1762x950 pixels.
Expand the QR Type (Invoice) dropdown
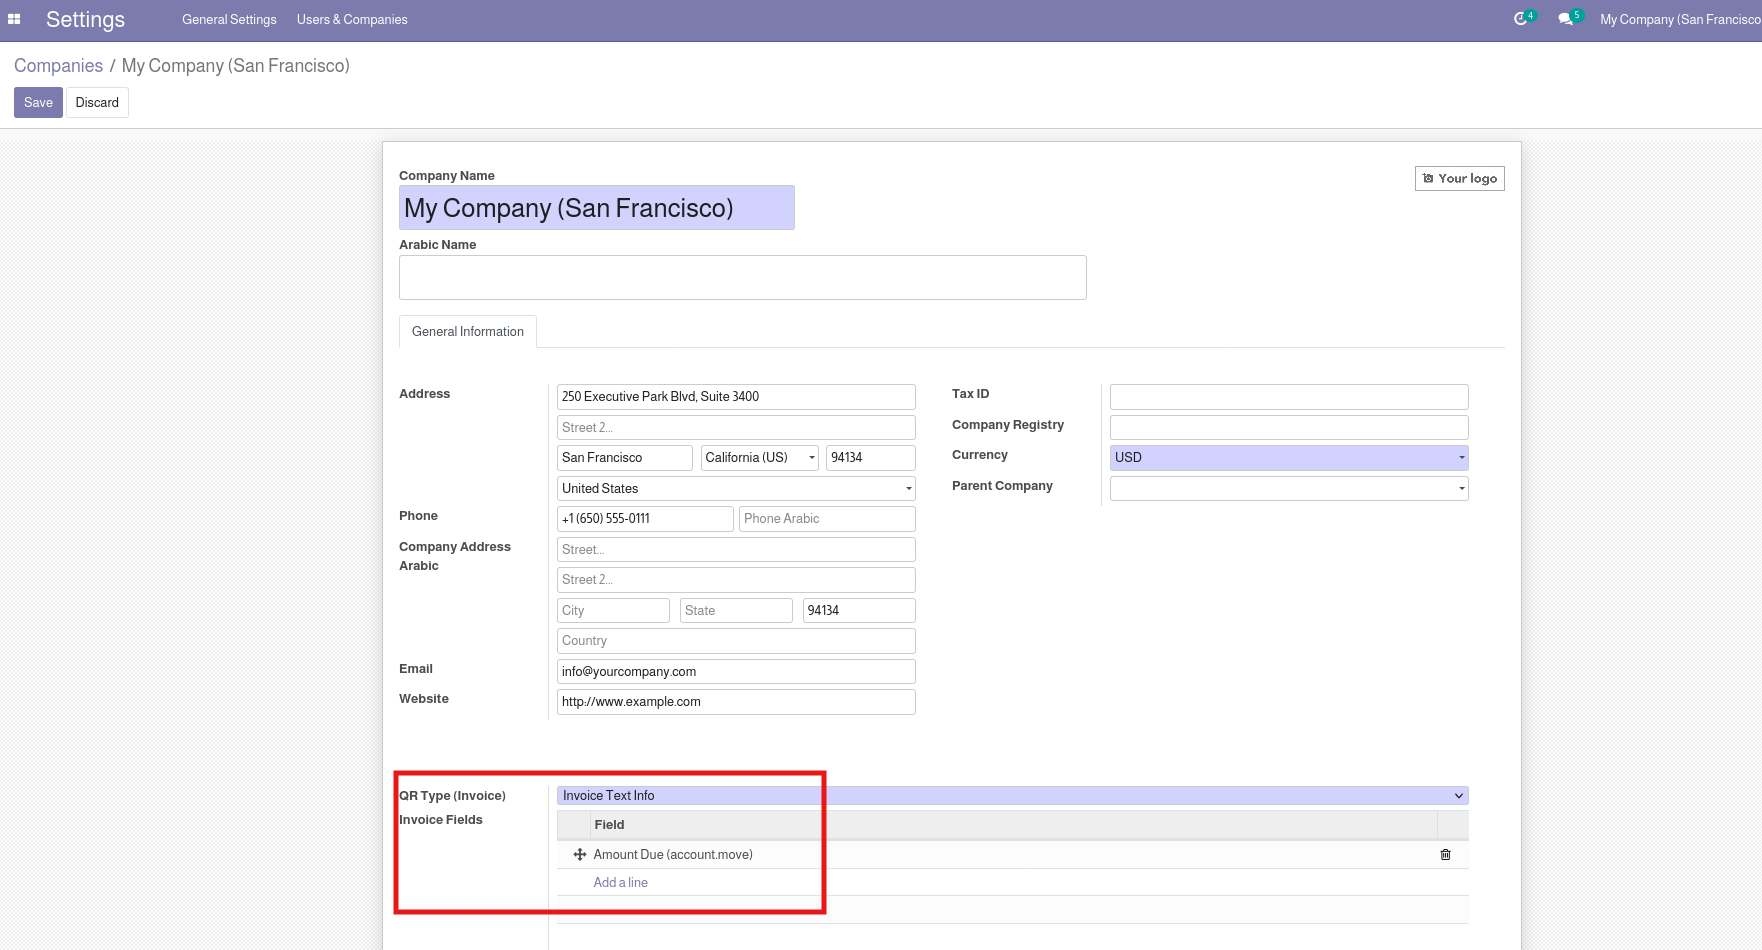click(x=1012, y=796)
